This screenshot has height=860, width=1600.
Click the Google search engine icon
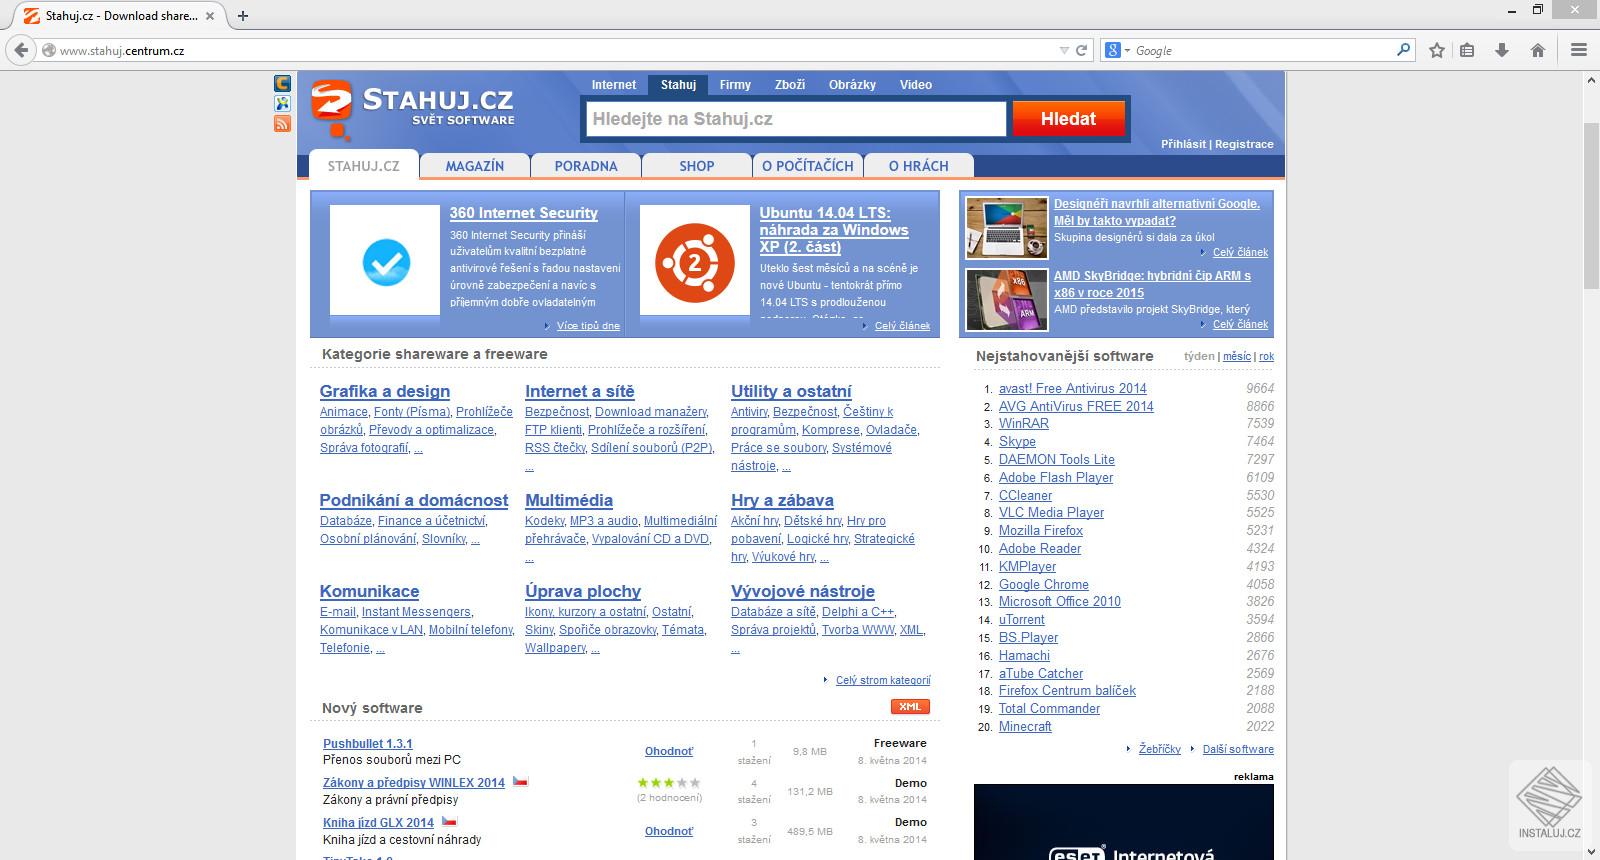click(1113, 50)
